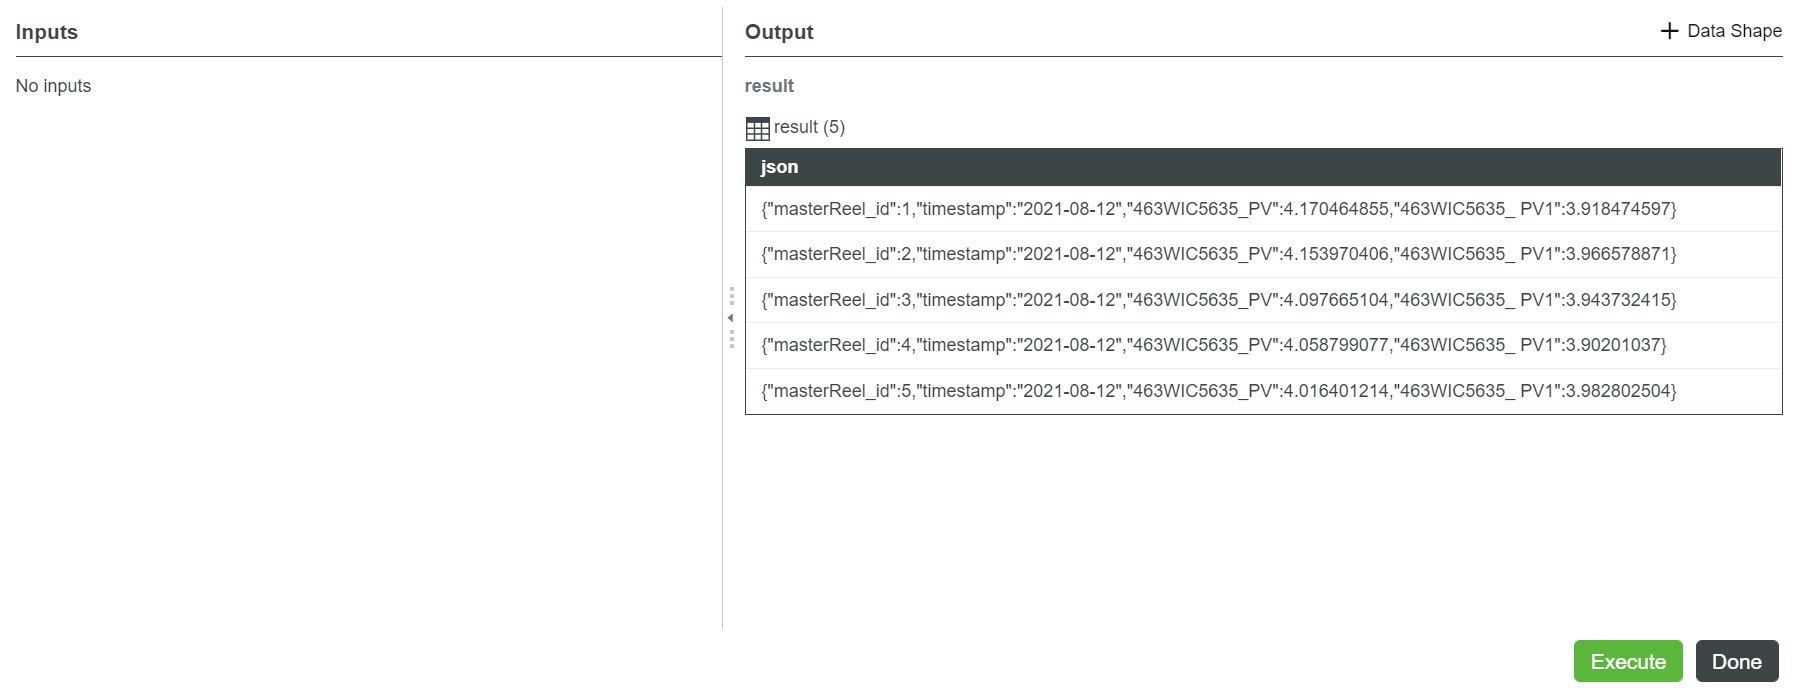Click the plus icon beside Data Shape
Viewport: 1803px width, 693px height.
click(1669, 31)
